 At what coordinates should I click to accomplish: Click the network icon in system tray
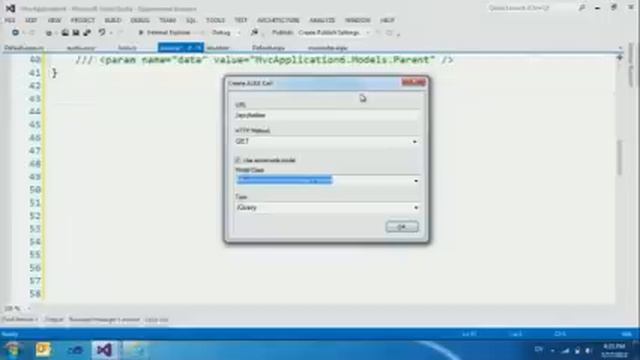pos(565,351)
